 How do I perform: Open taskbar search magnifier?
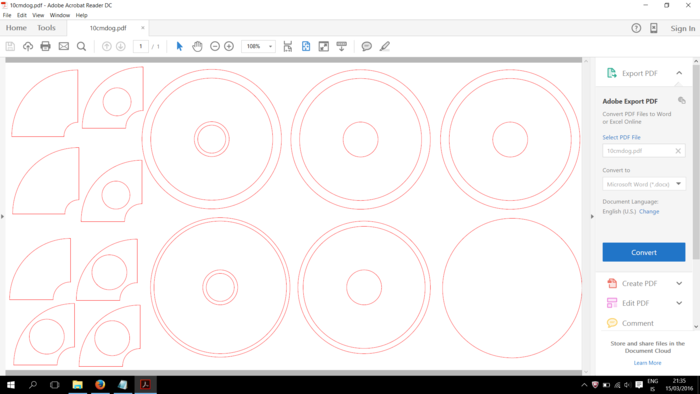coord(33,385)
